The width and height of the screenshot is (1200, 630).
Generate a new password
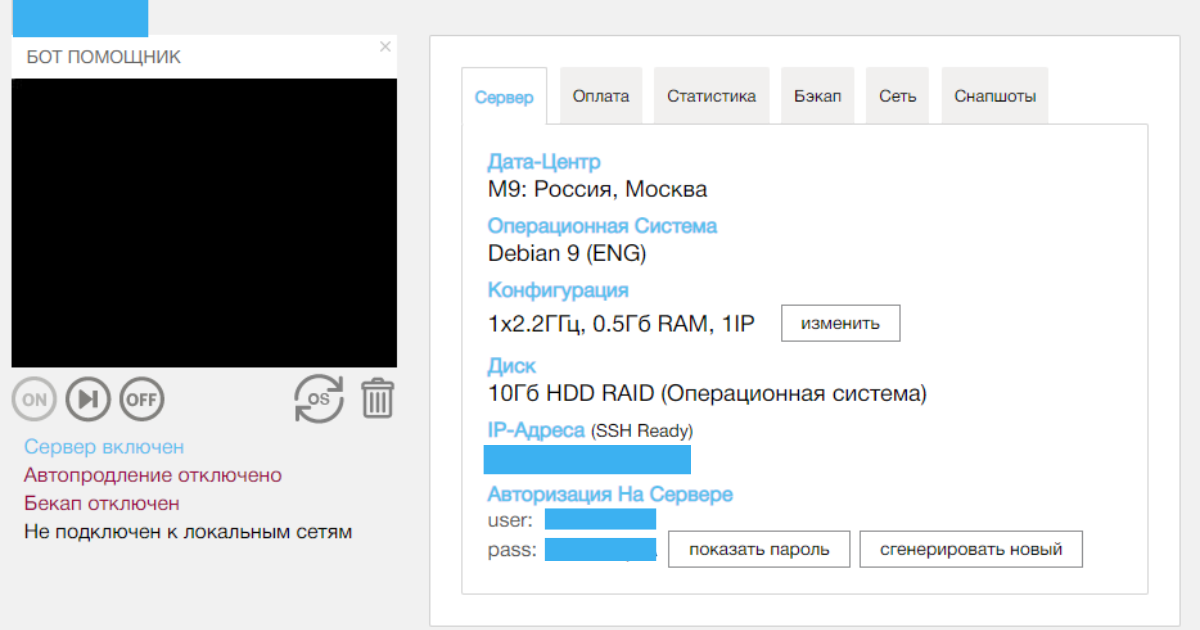[x=970, y=548]
